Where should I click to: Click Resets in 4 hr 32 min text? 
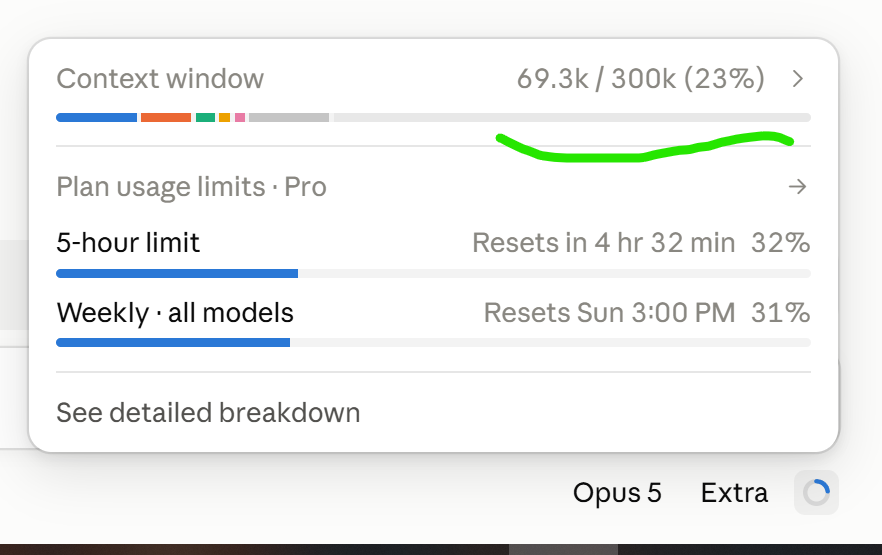[x=604, y=243]
